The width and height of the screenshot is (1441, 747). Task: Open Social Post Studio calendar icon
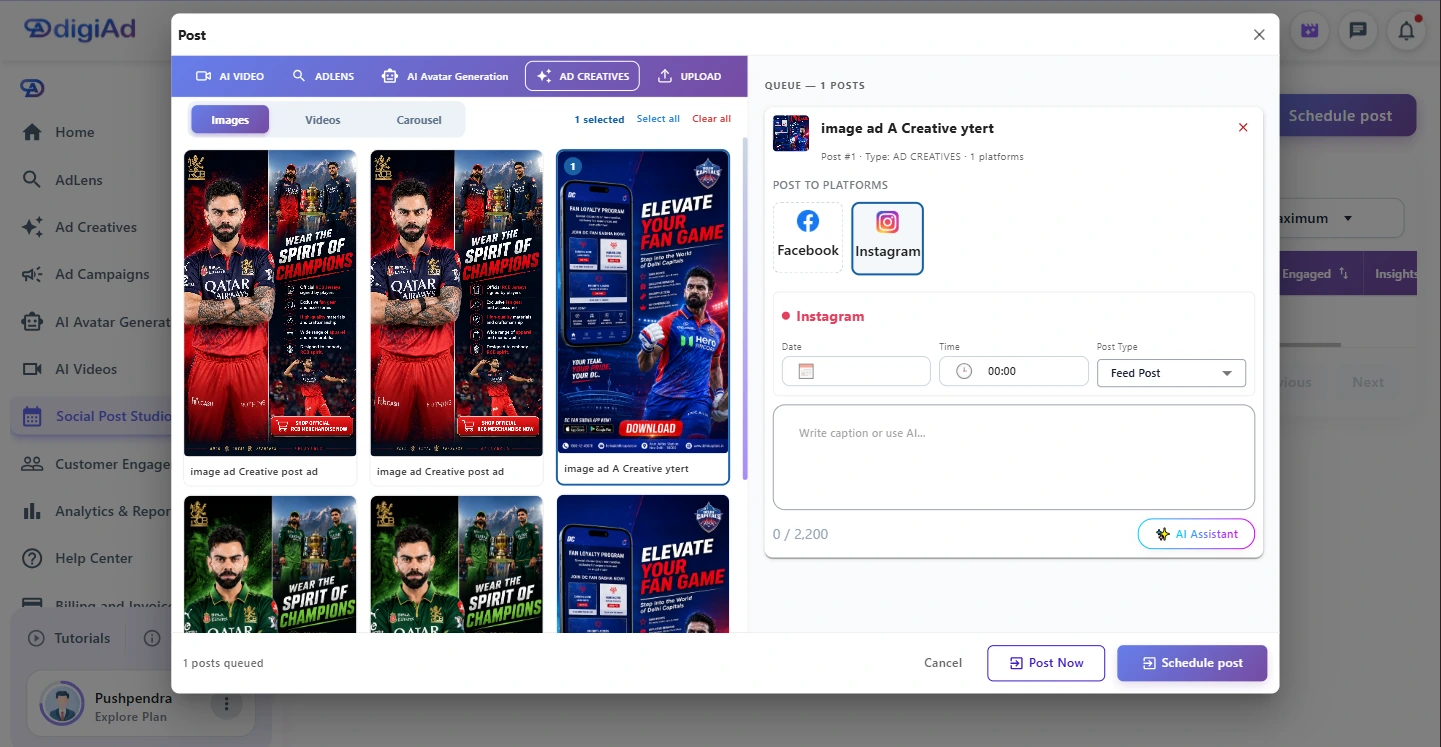(x=32, y=416)
